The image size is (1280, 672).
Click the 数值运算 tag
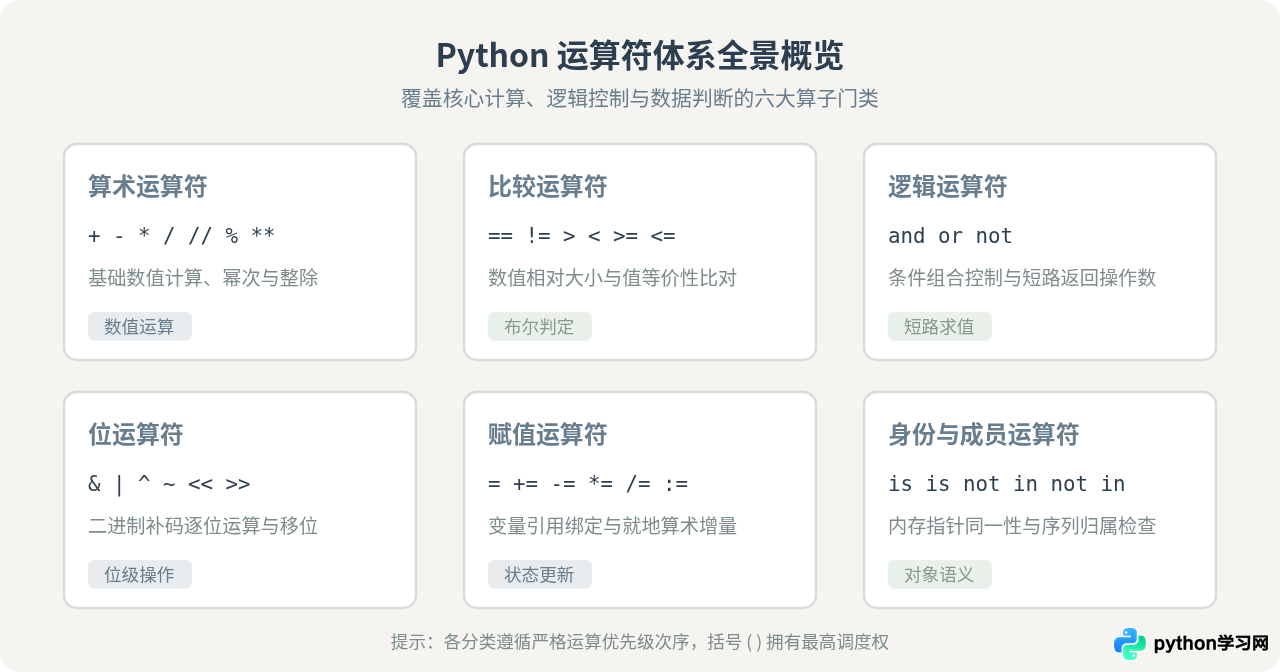click(140, 327)
